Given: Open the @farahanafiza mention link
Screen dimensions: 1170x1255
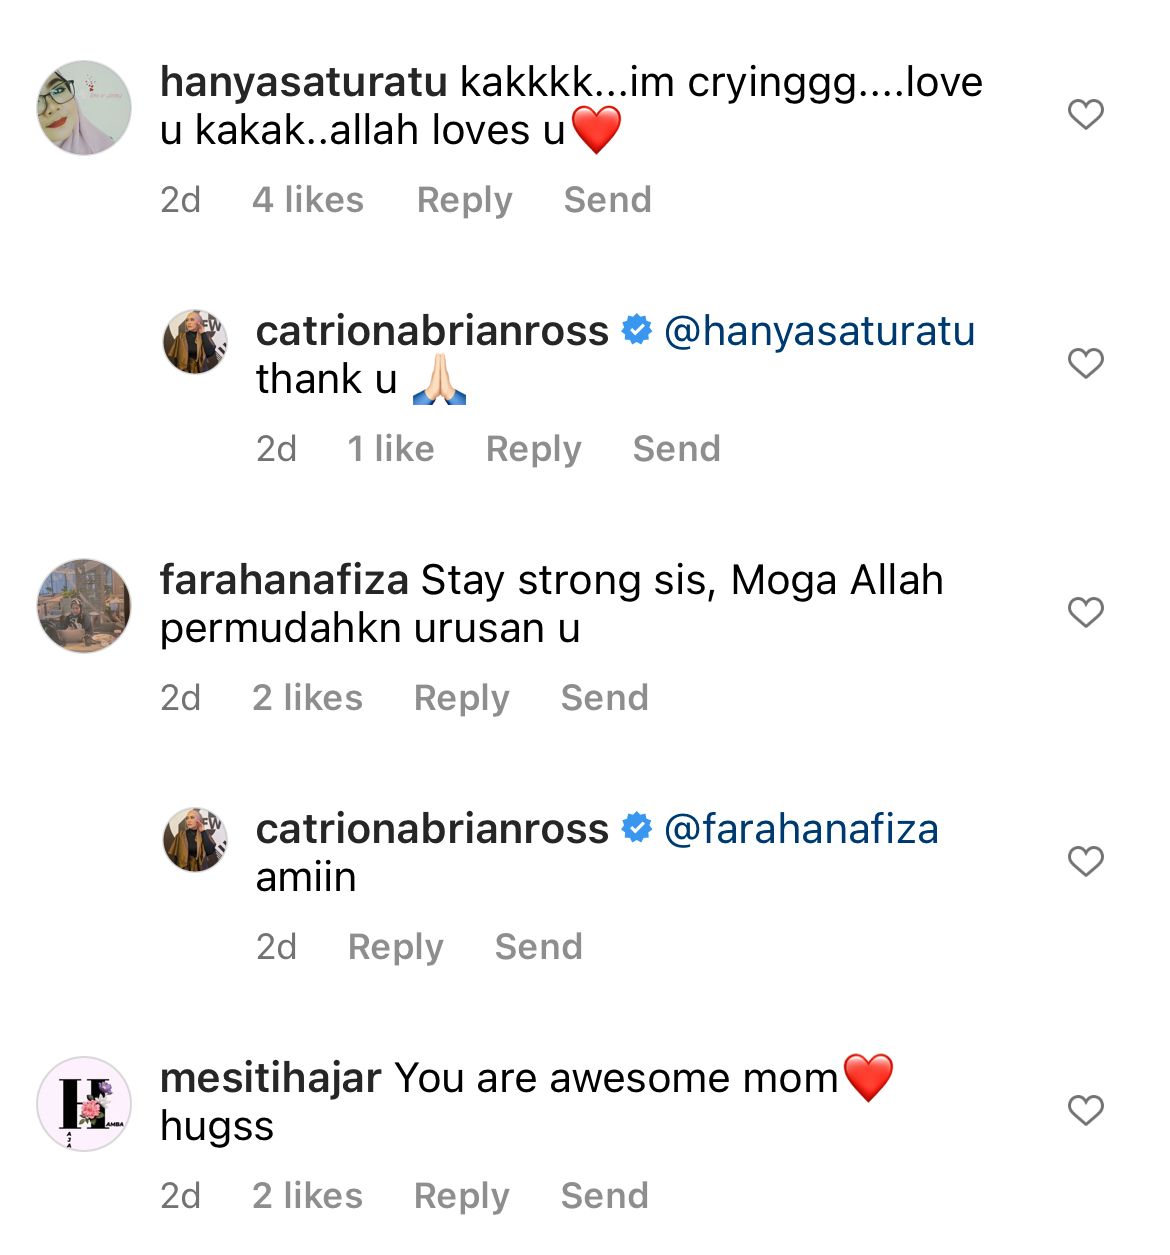Looking at the screenshot, I should [801, 829].
